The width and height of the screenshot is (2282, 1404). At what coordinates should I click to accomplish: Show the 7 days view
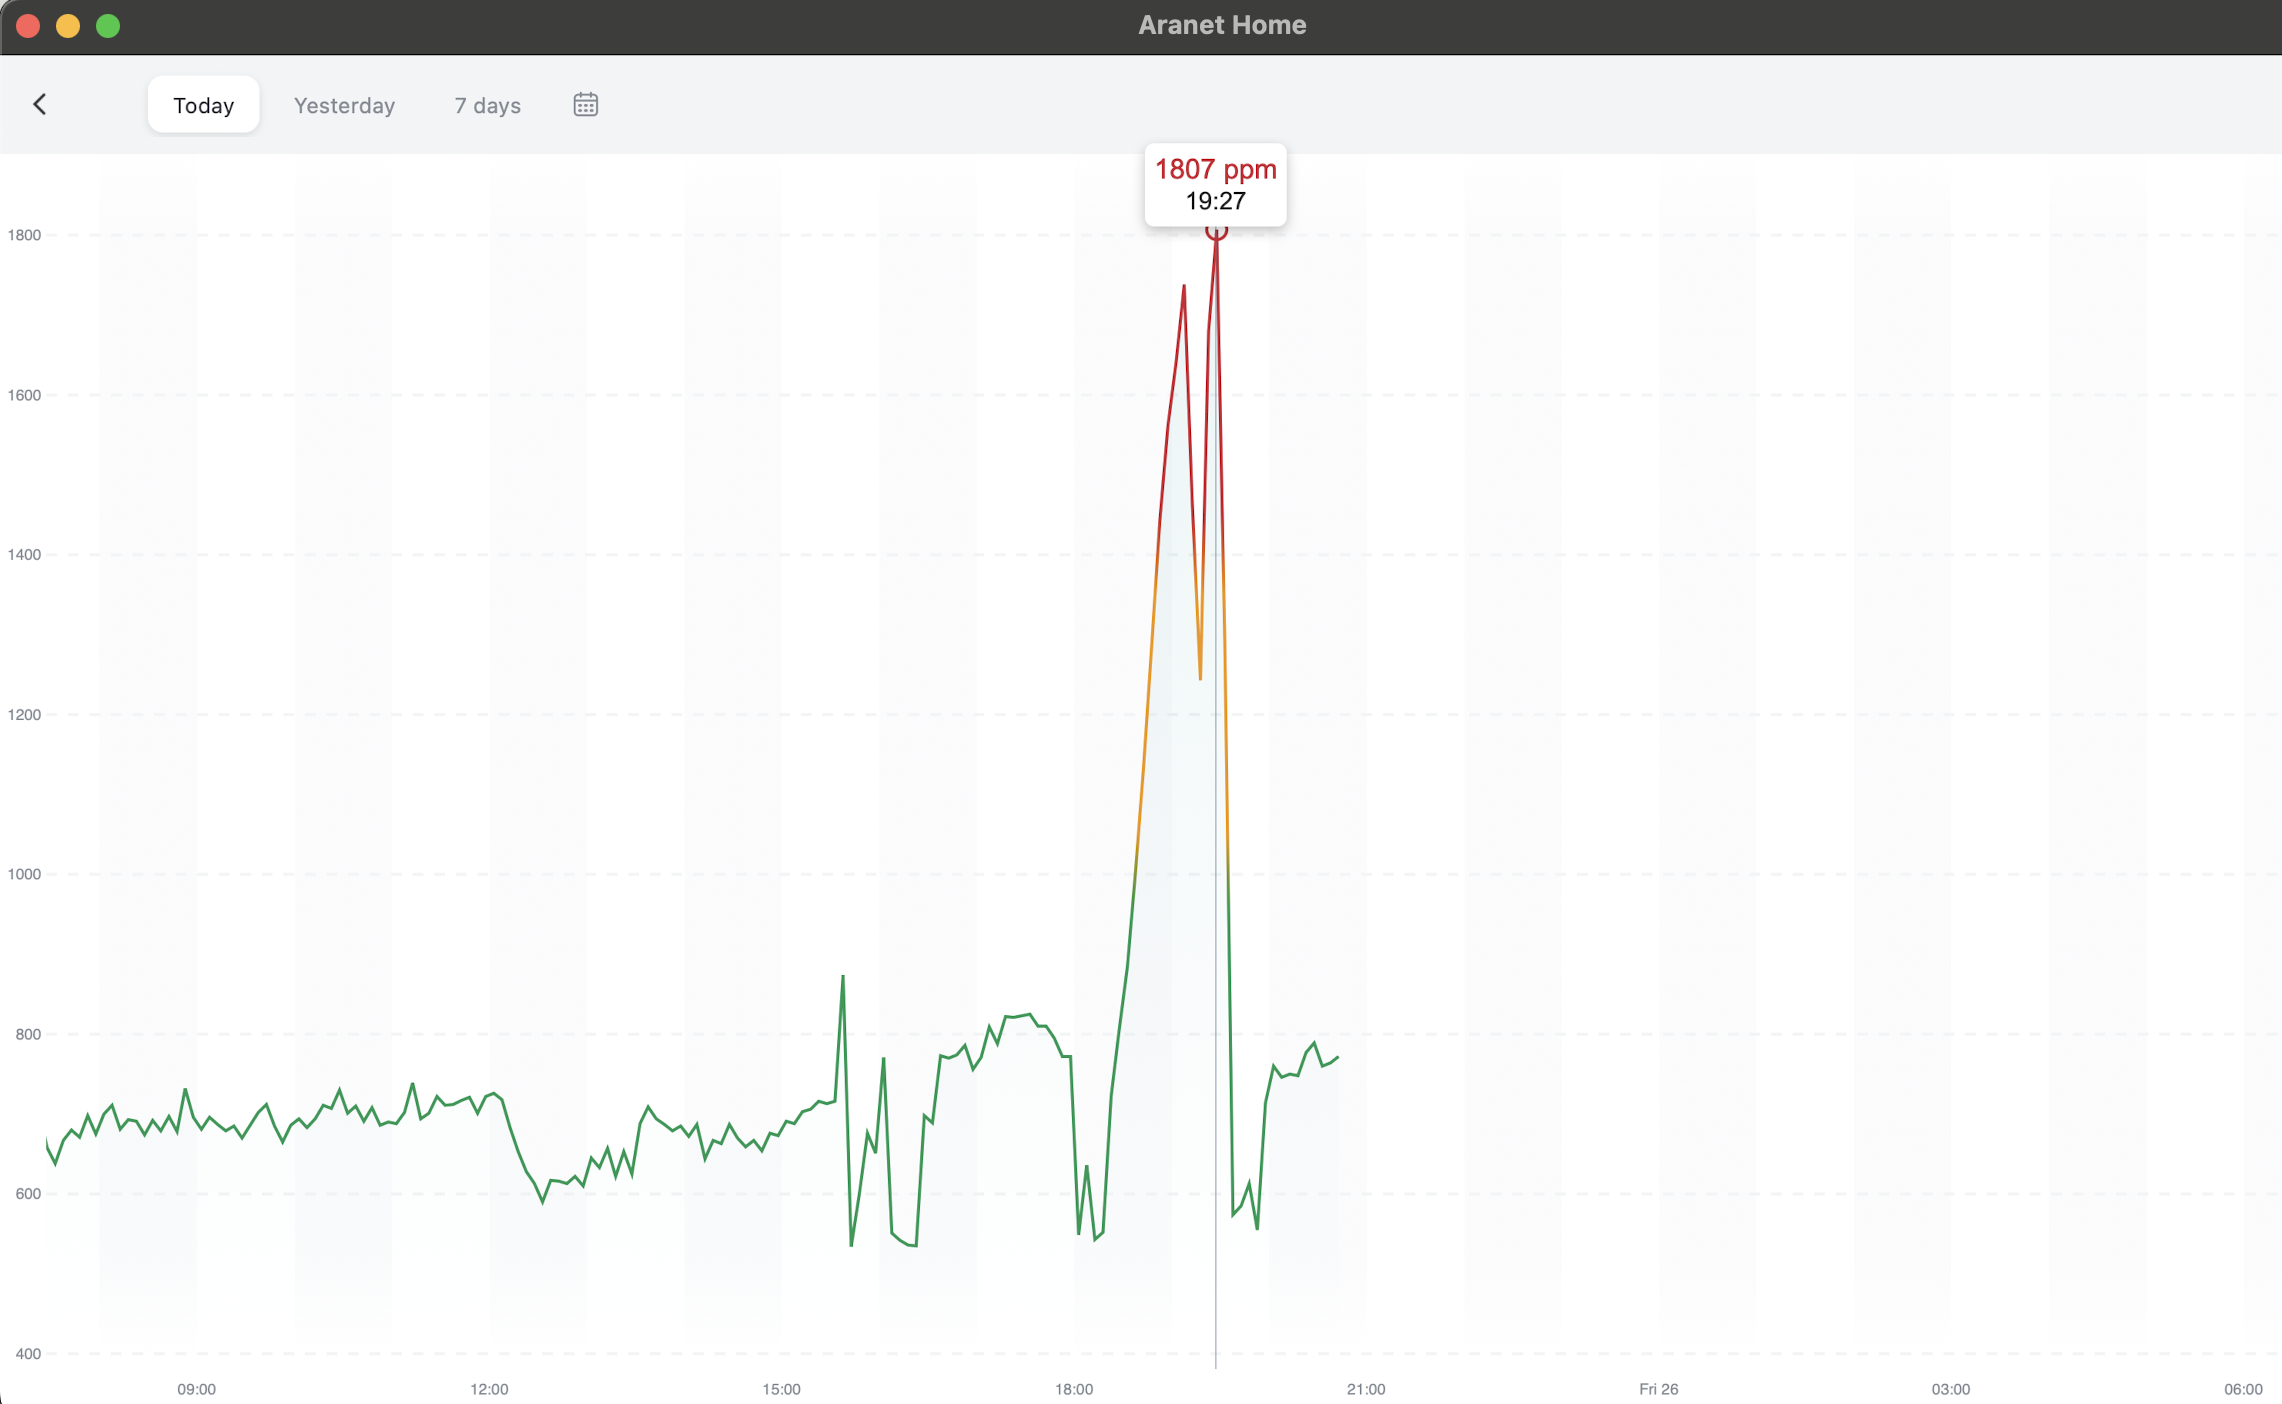487,105
